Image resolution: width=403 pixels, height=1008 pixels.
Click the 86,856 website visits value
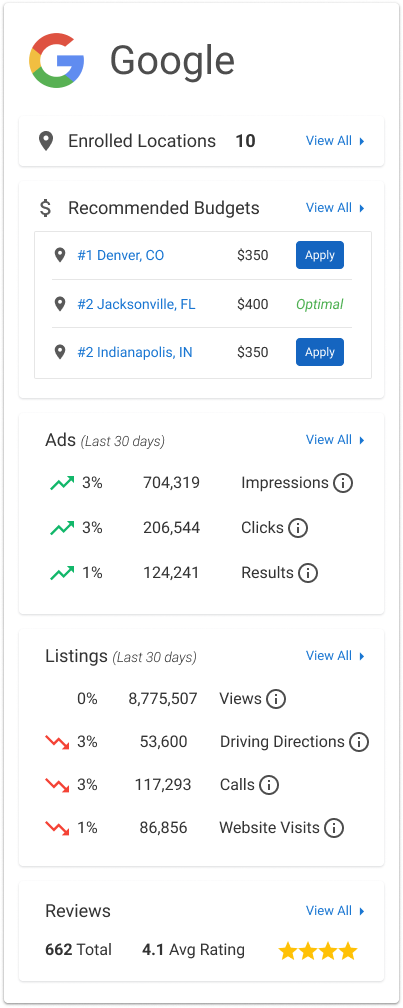click(x=163, y=828)
